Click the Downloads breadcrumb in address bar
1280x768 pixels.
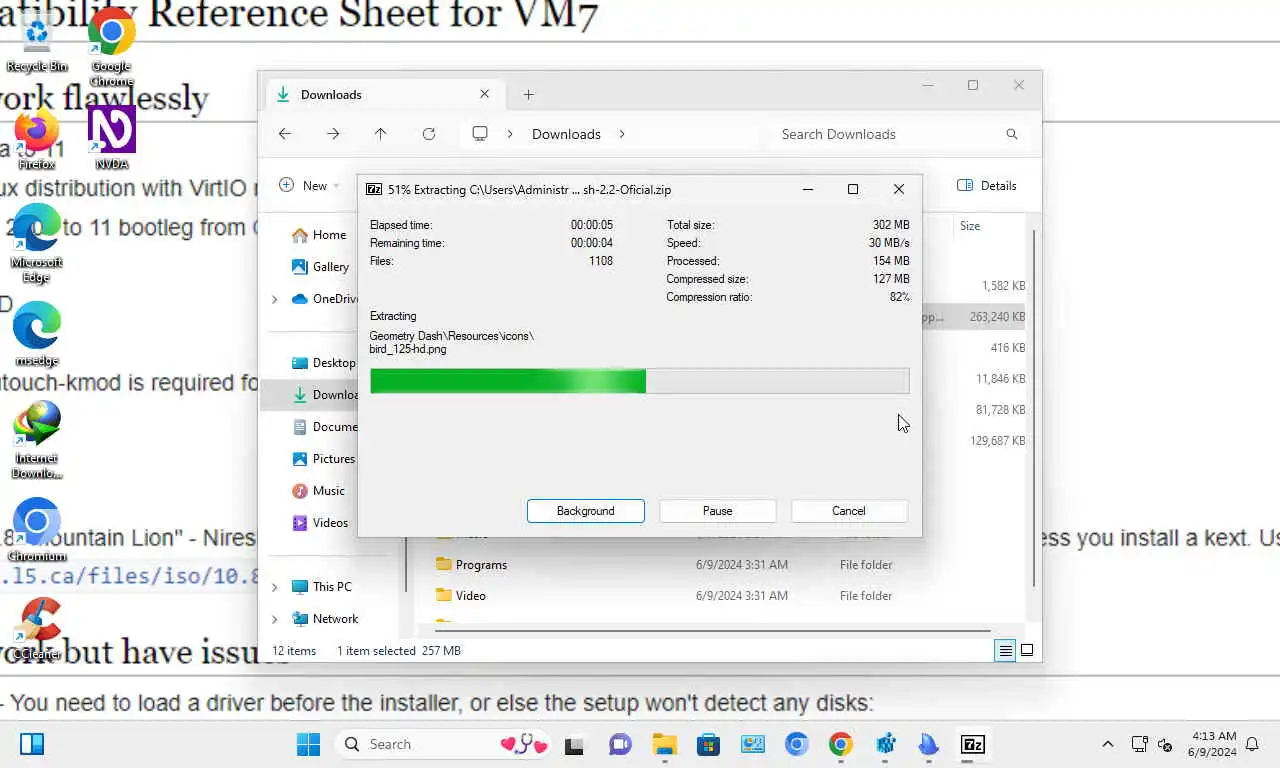pyautogui.click(x=566, y=134)
